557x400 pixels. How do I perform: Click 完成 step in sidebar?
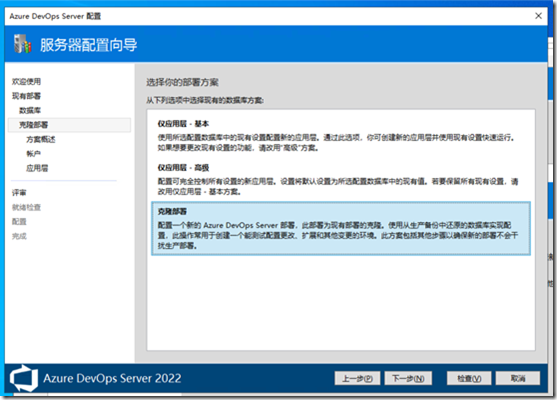[x=19, y=236]
